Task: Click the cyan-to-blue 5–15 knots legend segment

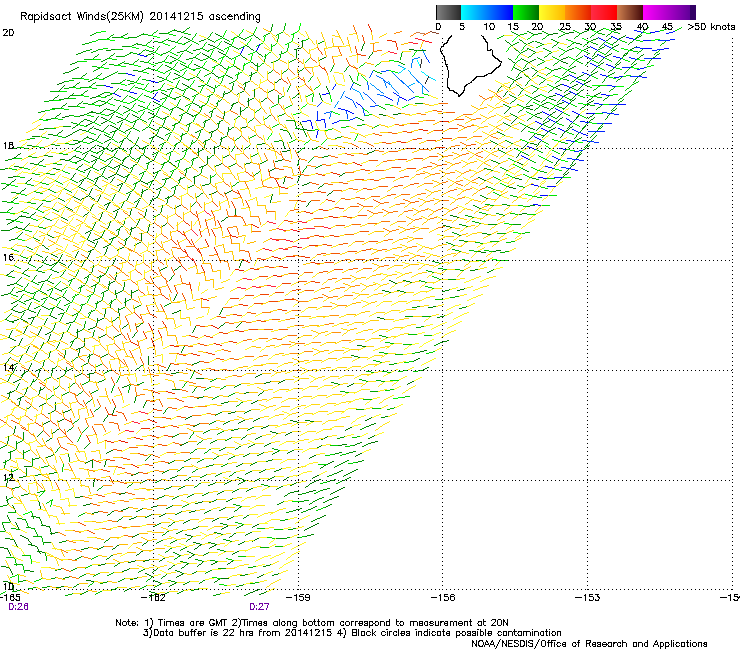Action: (x=487, y=12)
